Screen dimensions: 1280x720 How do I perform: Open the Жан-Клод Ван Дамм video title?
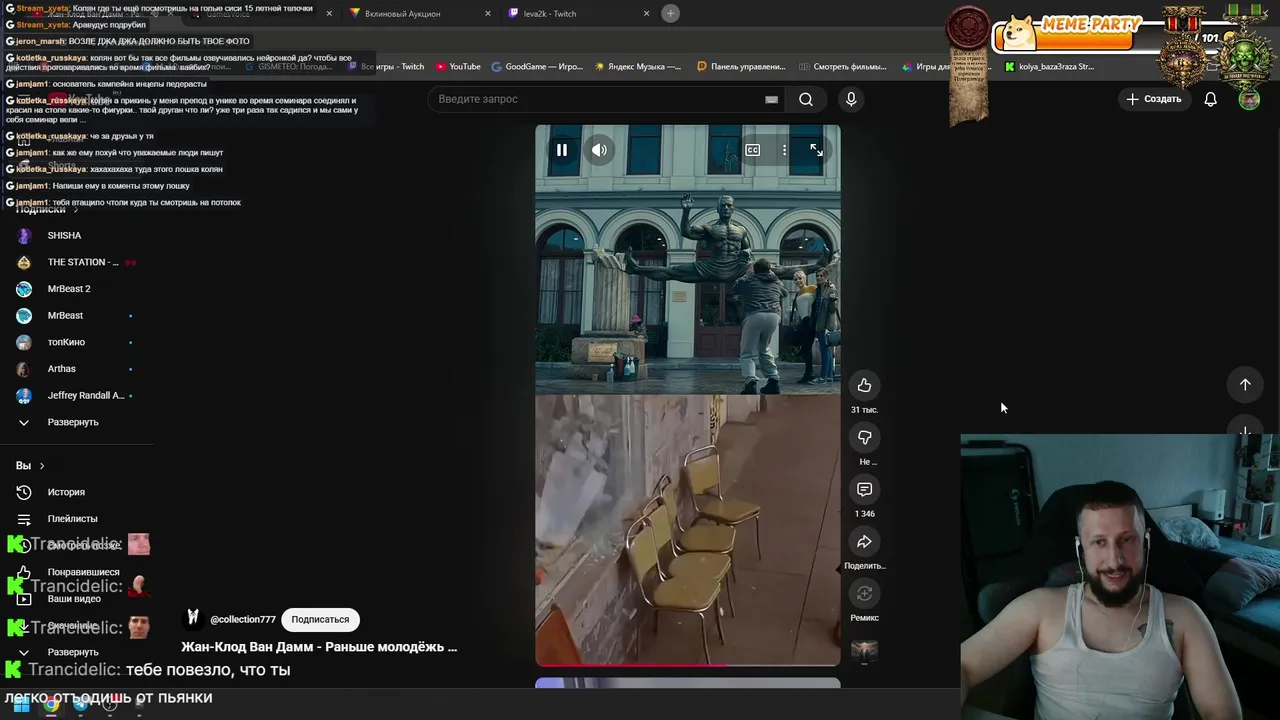click(319, 647)
